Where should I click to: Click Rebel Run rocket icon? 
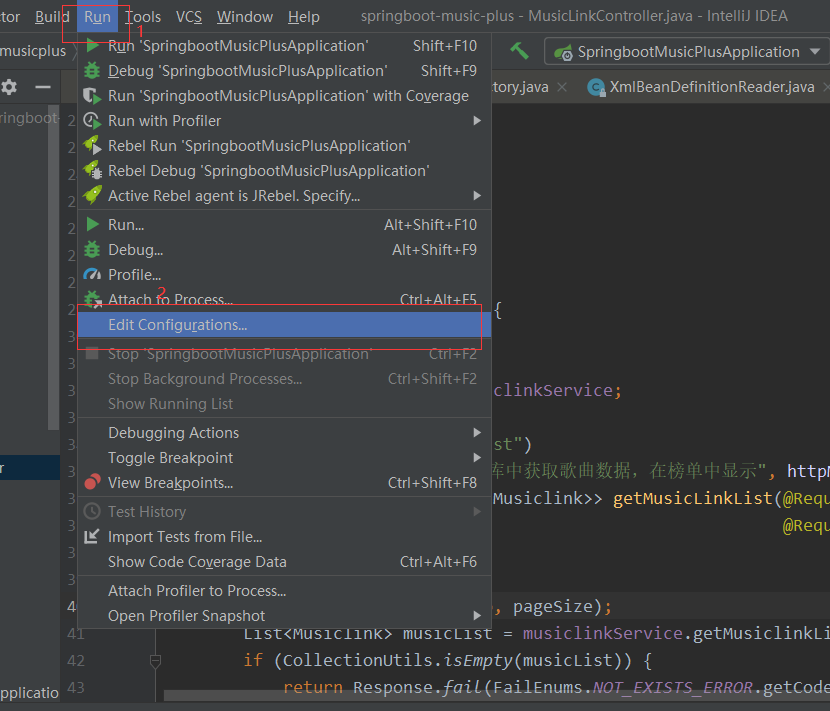tap(93, 146)
